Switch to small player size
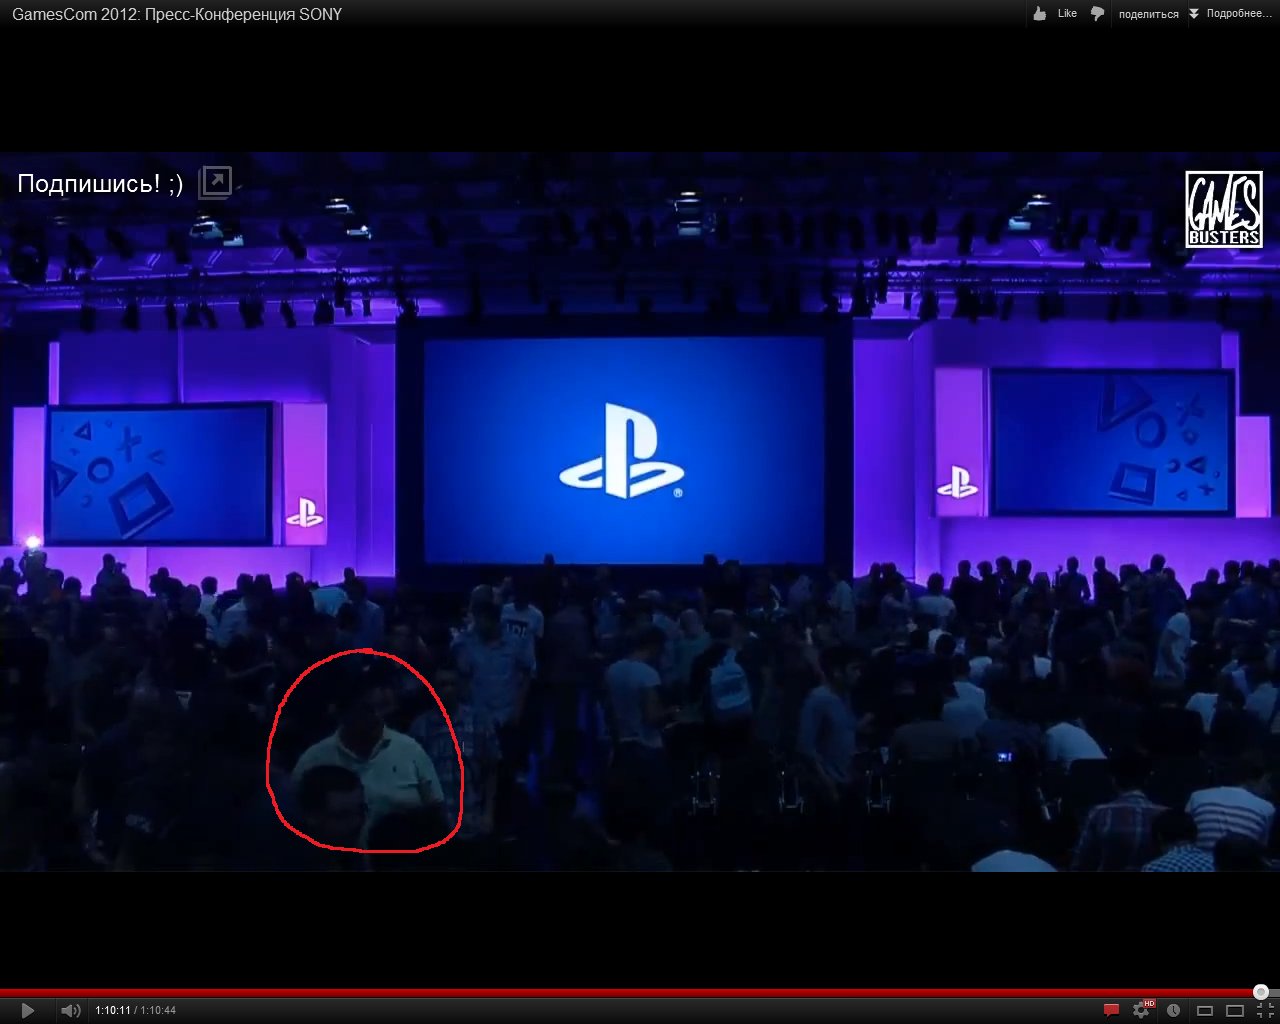This screenshot has height=1024, width=1280. (x=1205, y=1010)
